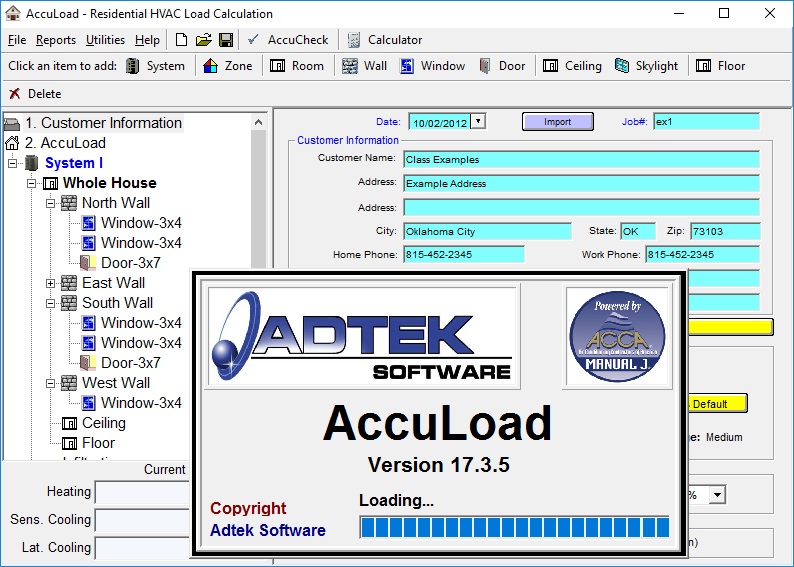Collapse the Whole House node
Viewport: 794px width, 567px height.
click(31, 183)
